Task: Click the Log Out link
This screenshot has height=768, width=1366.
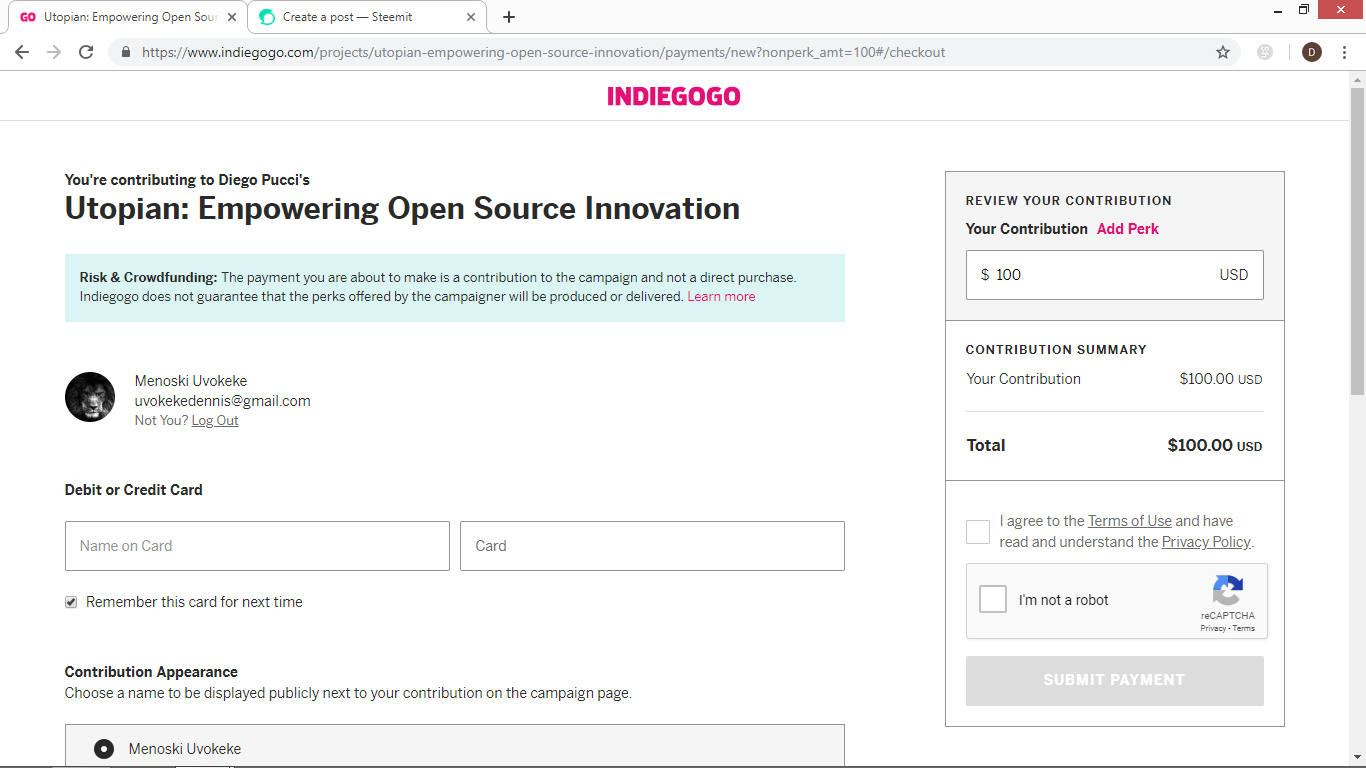Action: coord(215,421)
